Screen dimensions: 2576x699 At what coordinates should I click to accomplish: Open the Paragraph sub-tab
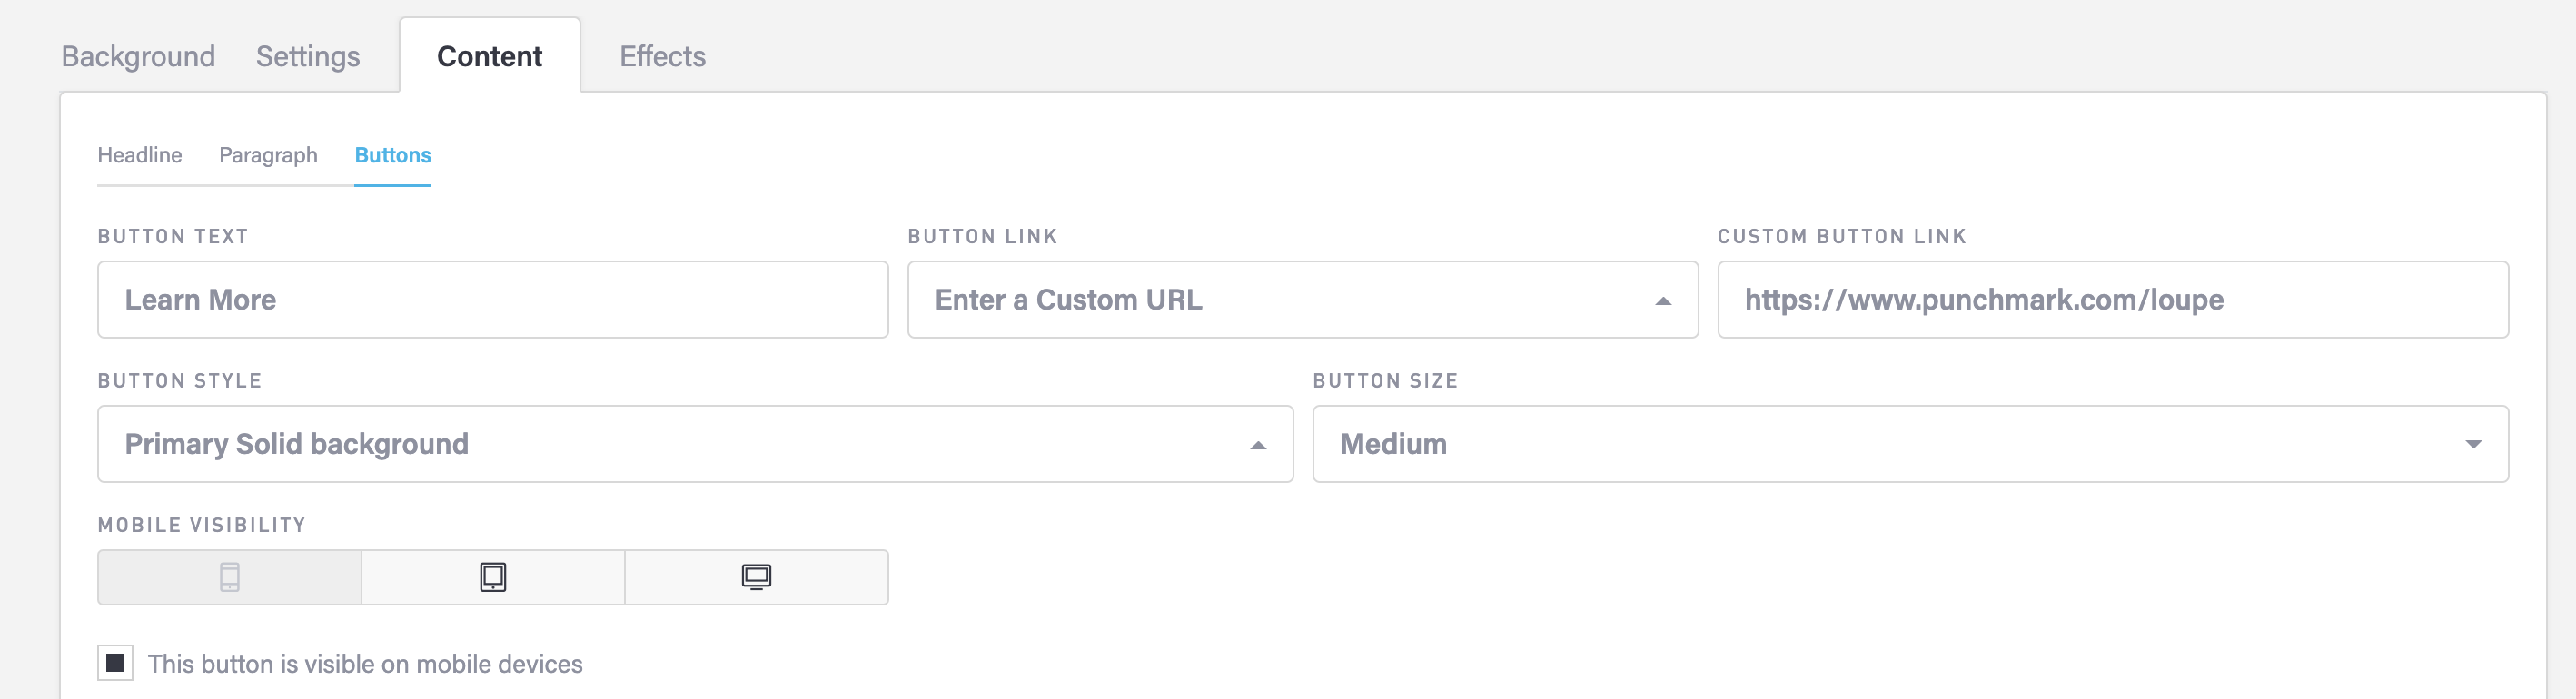(x=268, y=155)
